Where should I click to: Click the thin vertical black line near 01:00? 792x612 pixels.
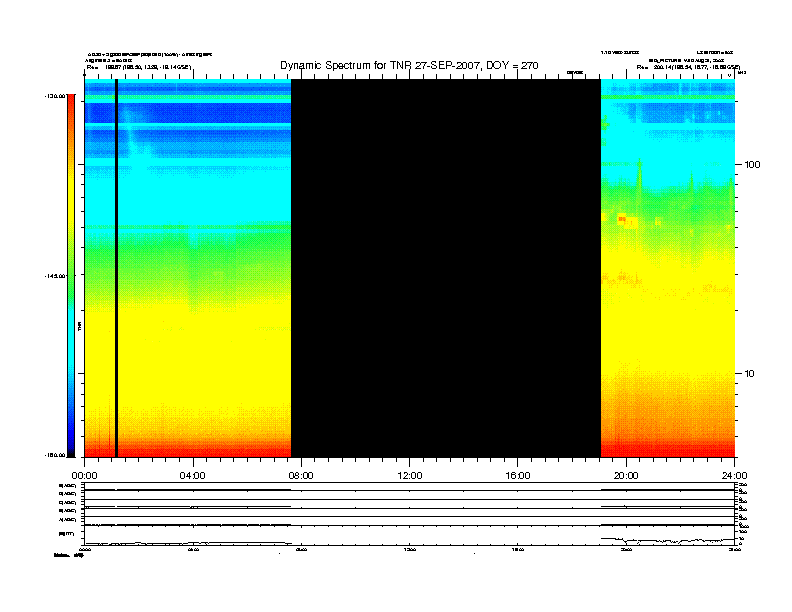point(117,268)
